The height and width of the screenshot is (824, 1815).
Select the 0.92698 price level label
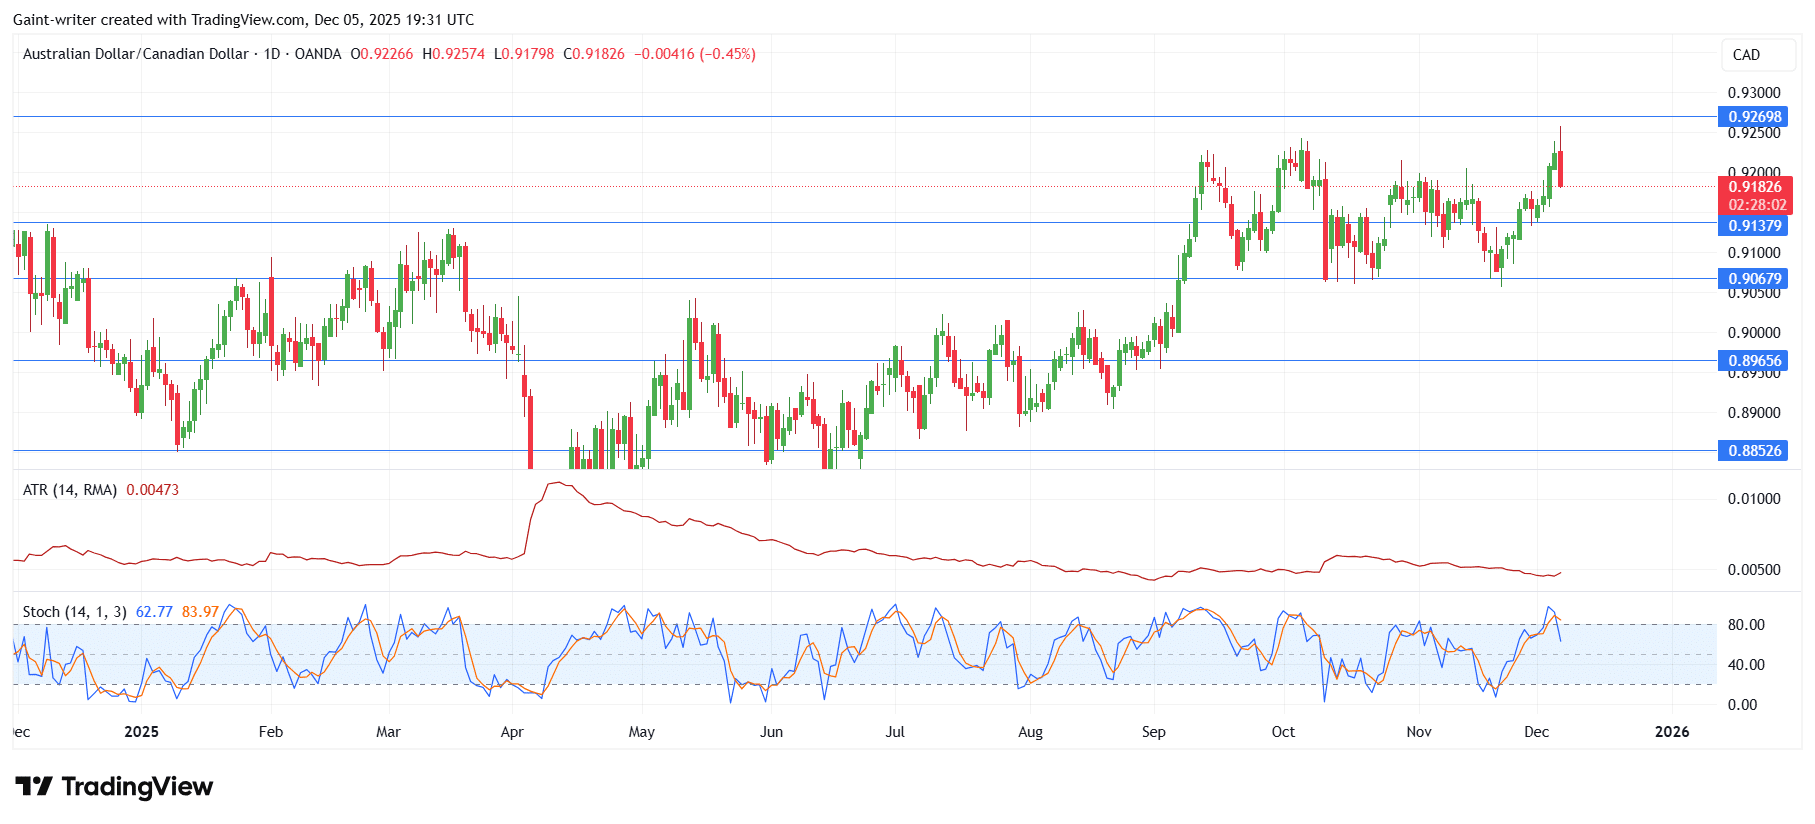(x=1755, y=117)
